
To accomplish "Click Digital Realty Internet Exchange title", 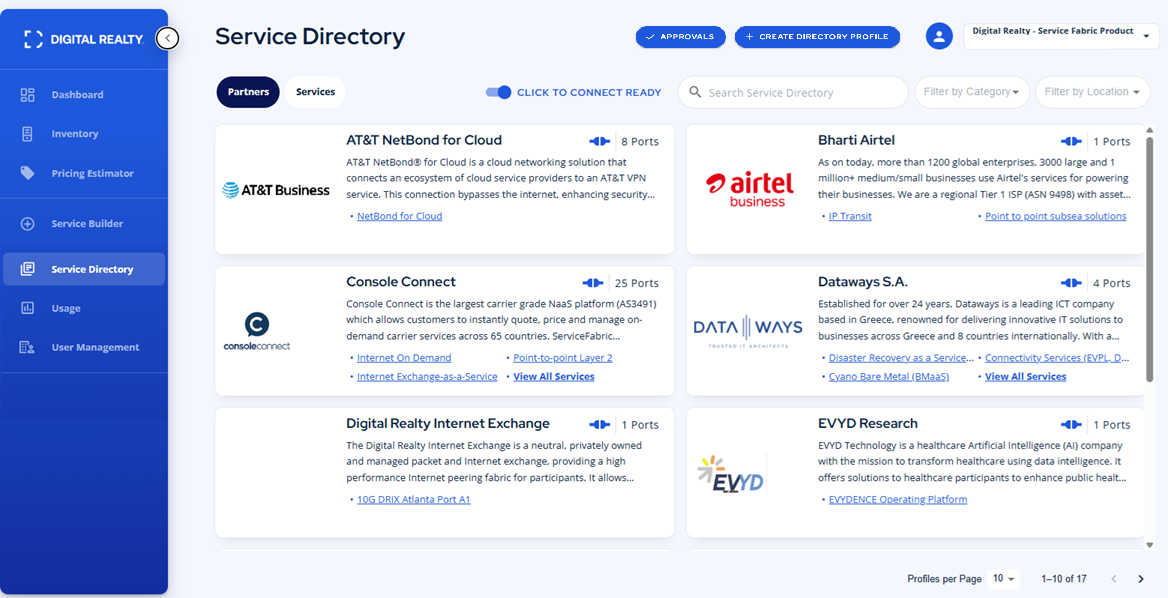I will tap(448, 423).
